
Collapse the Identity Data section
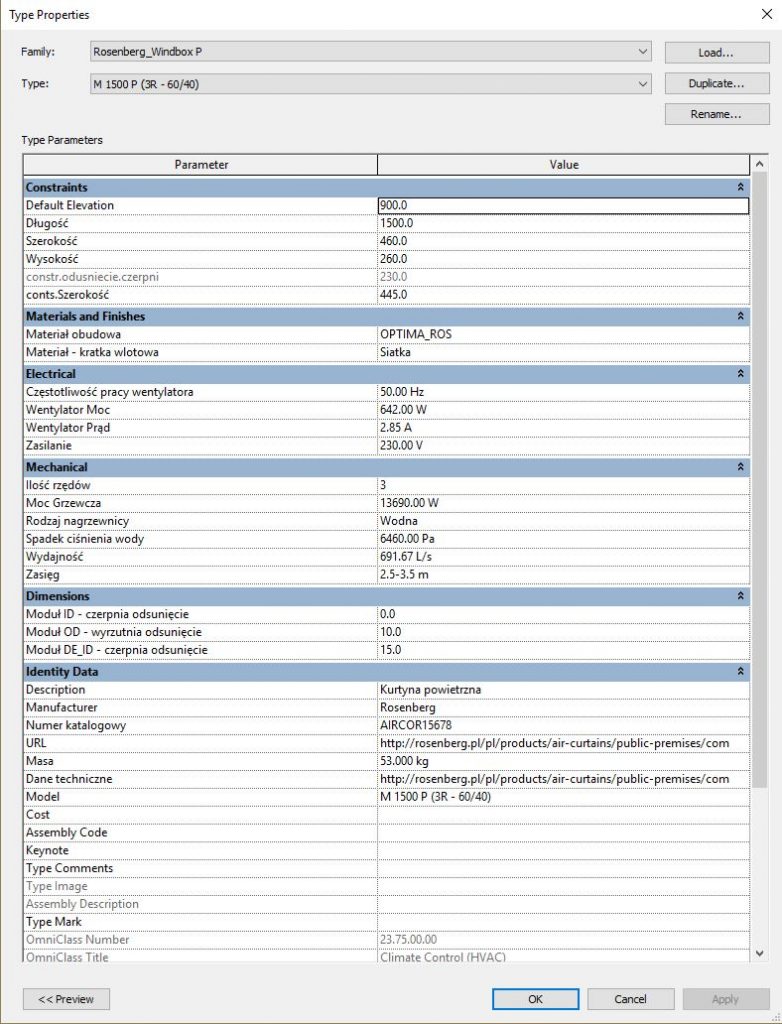coord(740,672)
